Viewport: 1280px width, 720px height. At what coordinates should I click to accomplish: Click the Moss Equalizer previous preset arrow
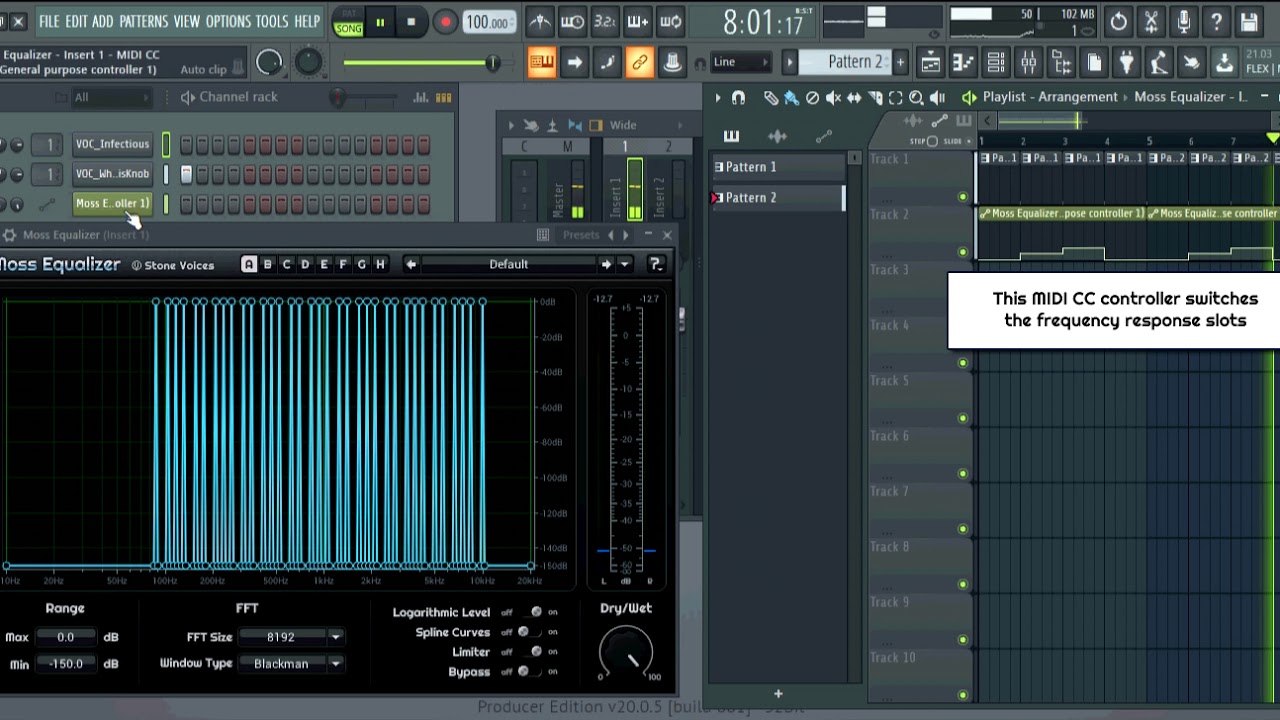411,264
